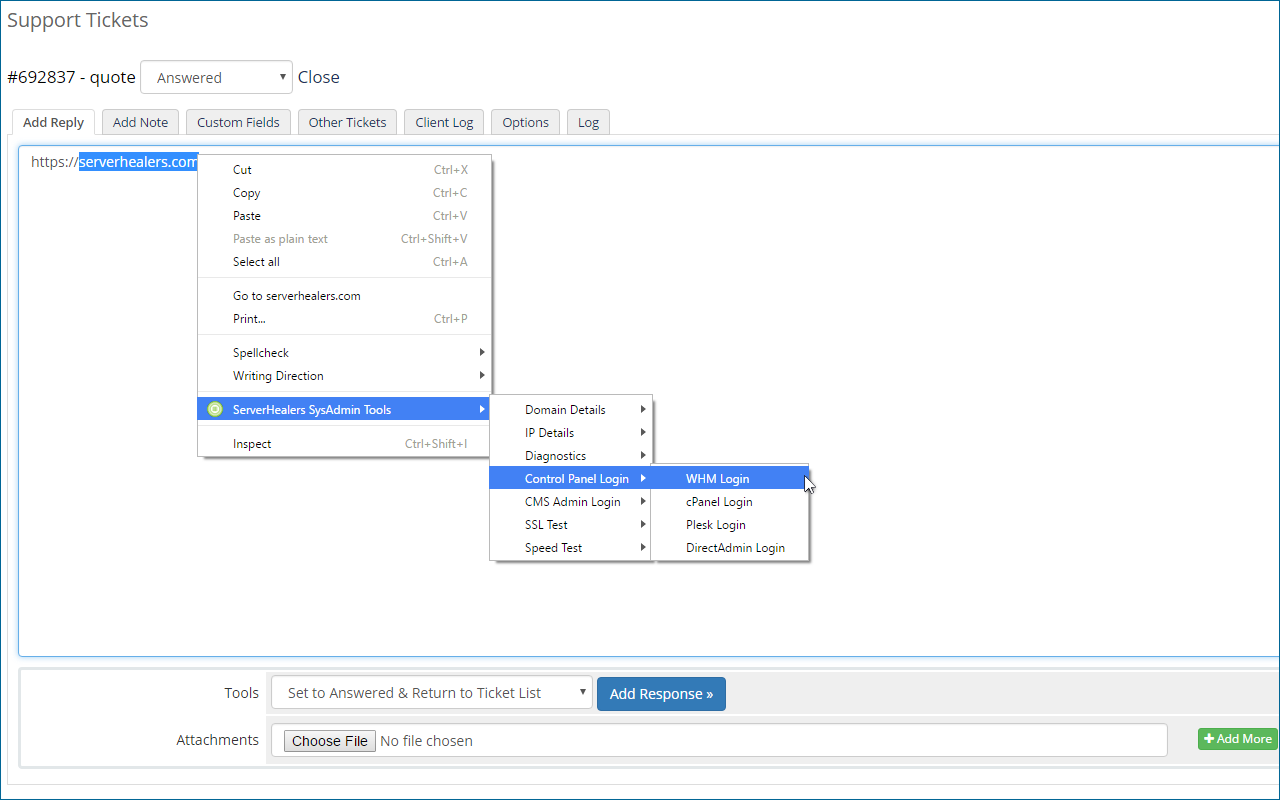Viewport: 1280px width, 800px height.
Task: Expand the CMS Admin Login submenu
Action: tap(570, 502)
